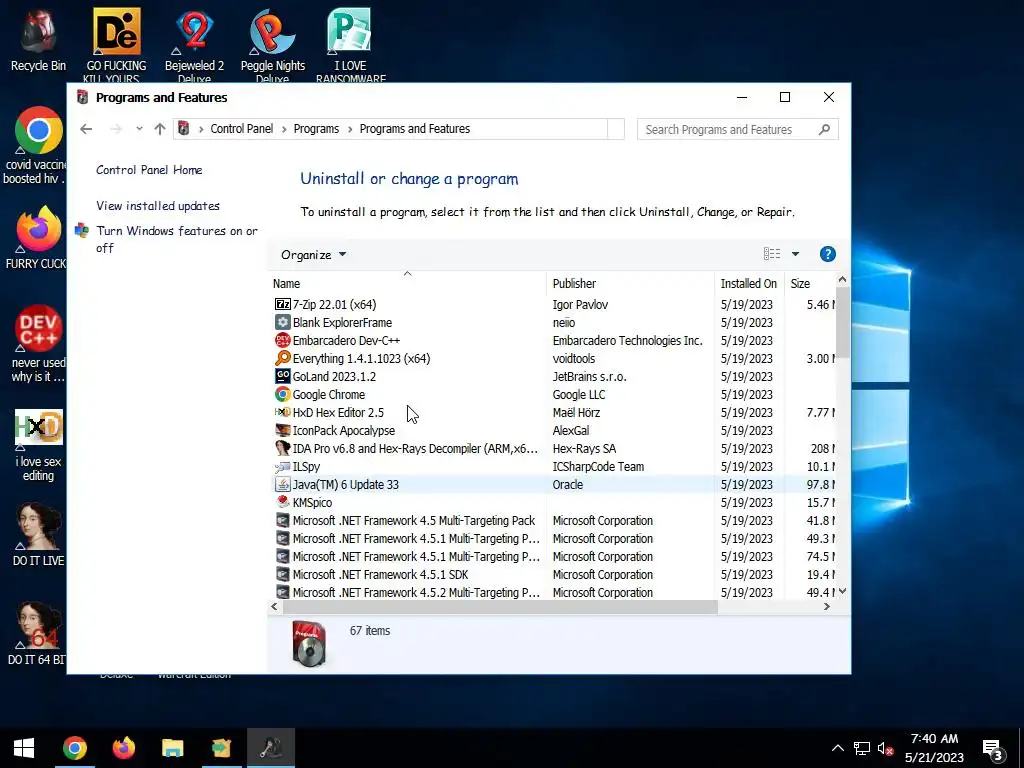The height and width of the screenshot is (768, 1024).
Task: Click the Windows Start button
Action: click(x=24, y=748)
